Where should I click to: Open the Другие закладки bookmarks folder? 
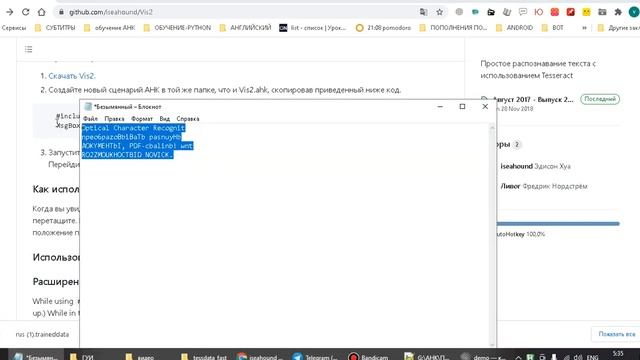tap(618, 28)
